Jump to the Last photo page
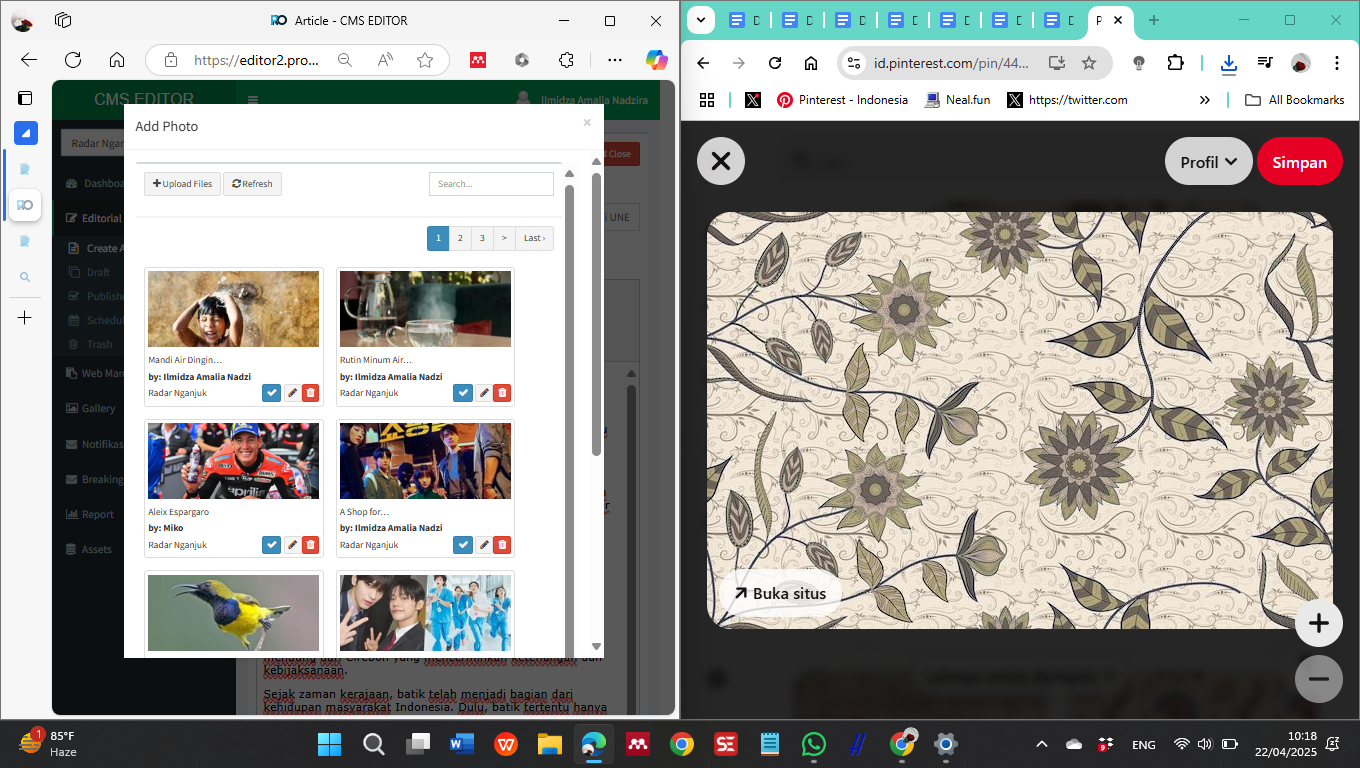This screenshot has width=1360, height=768. tap(534, 238)
